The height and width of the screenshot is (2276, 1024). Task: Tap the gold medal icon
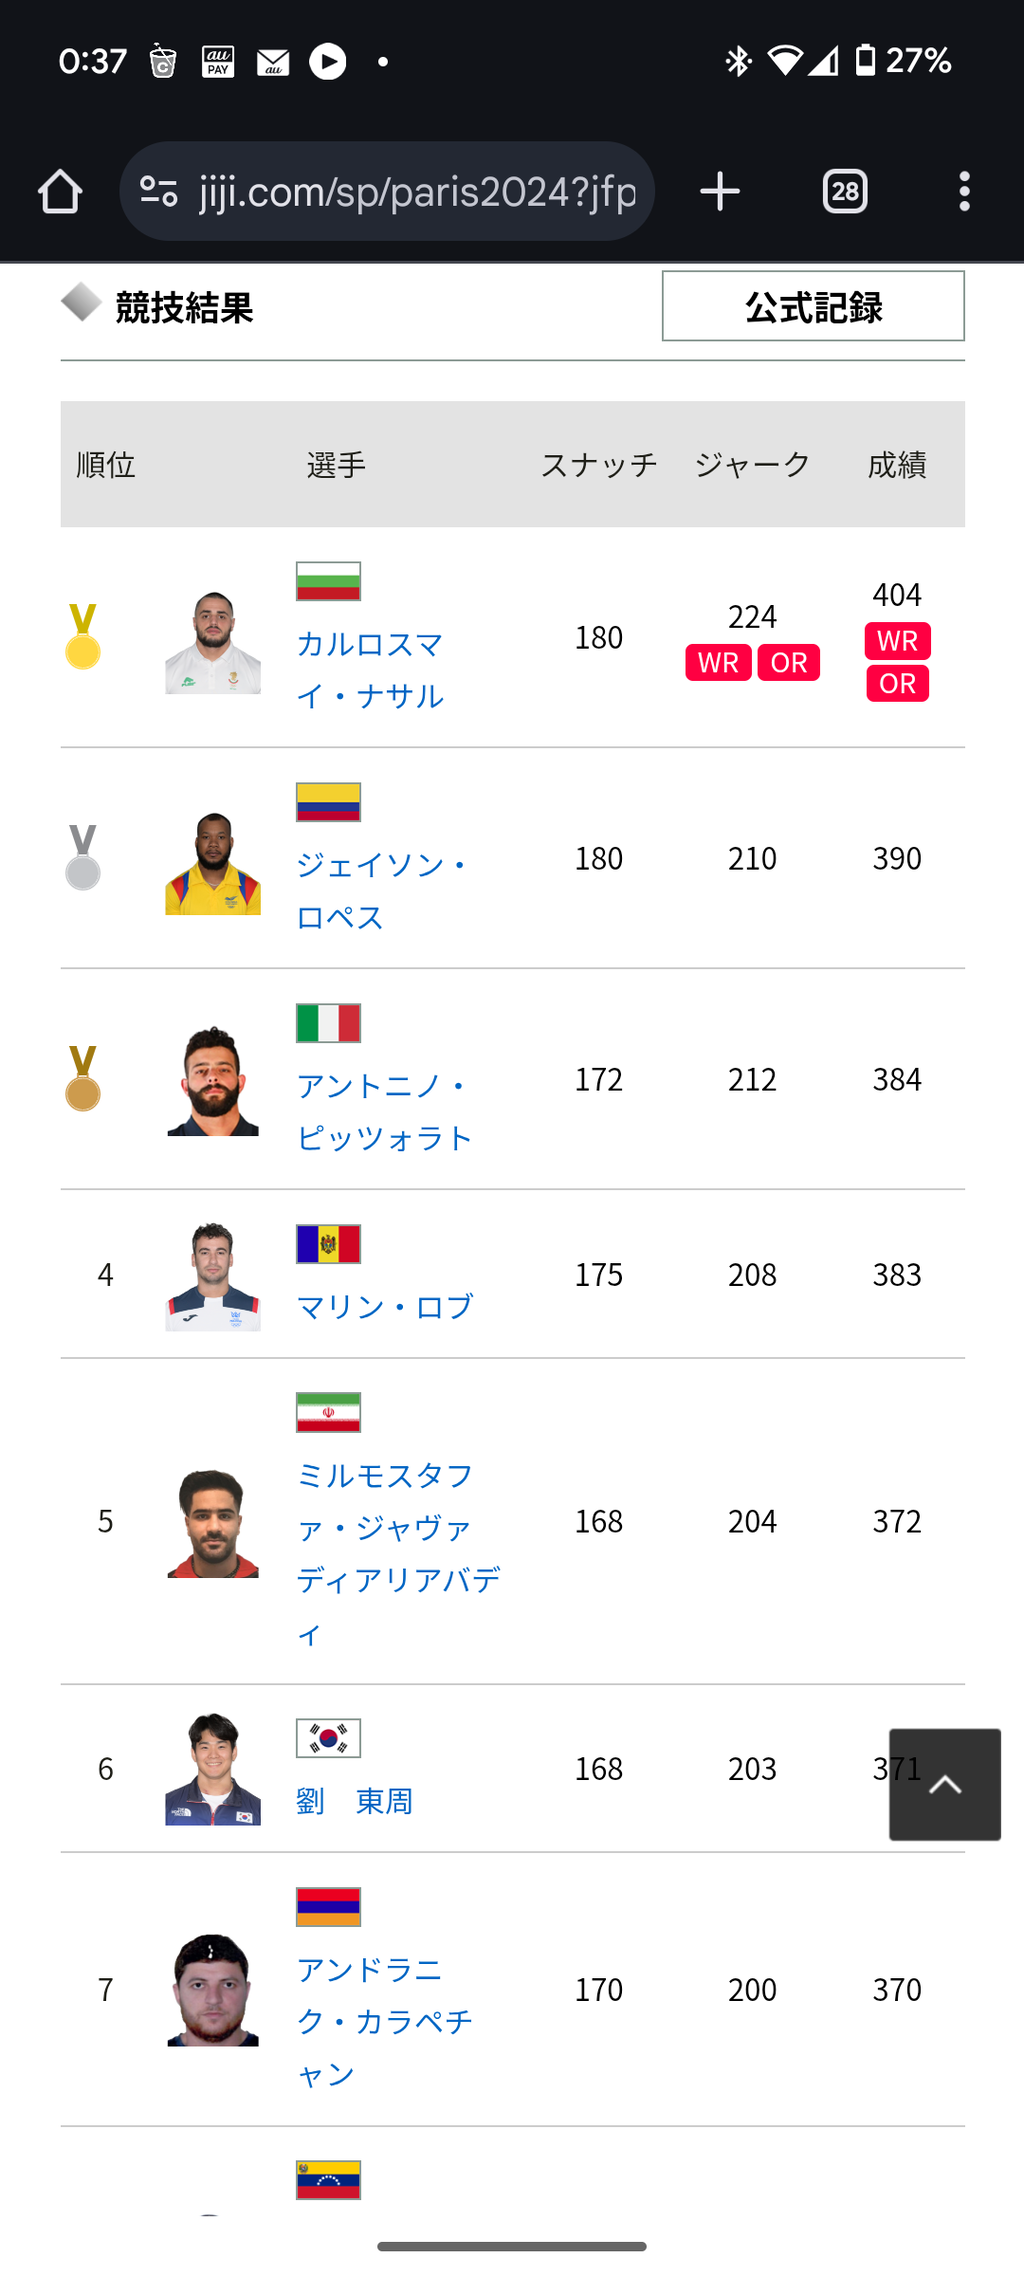[x=83, y=637]
